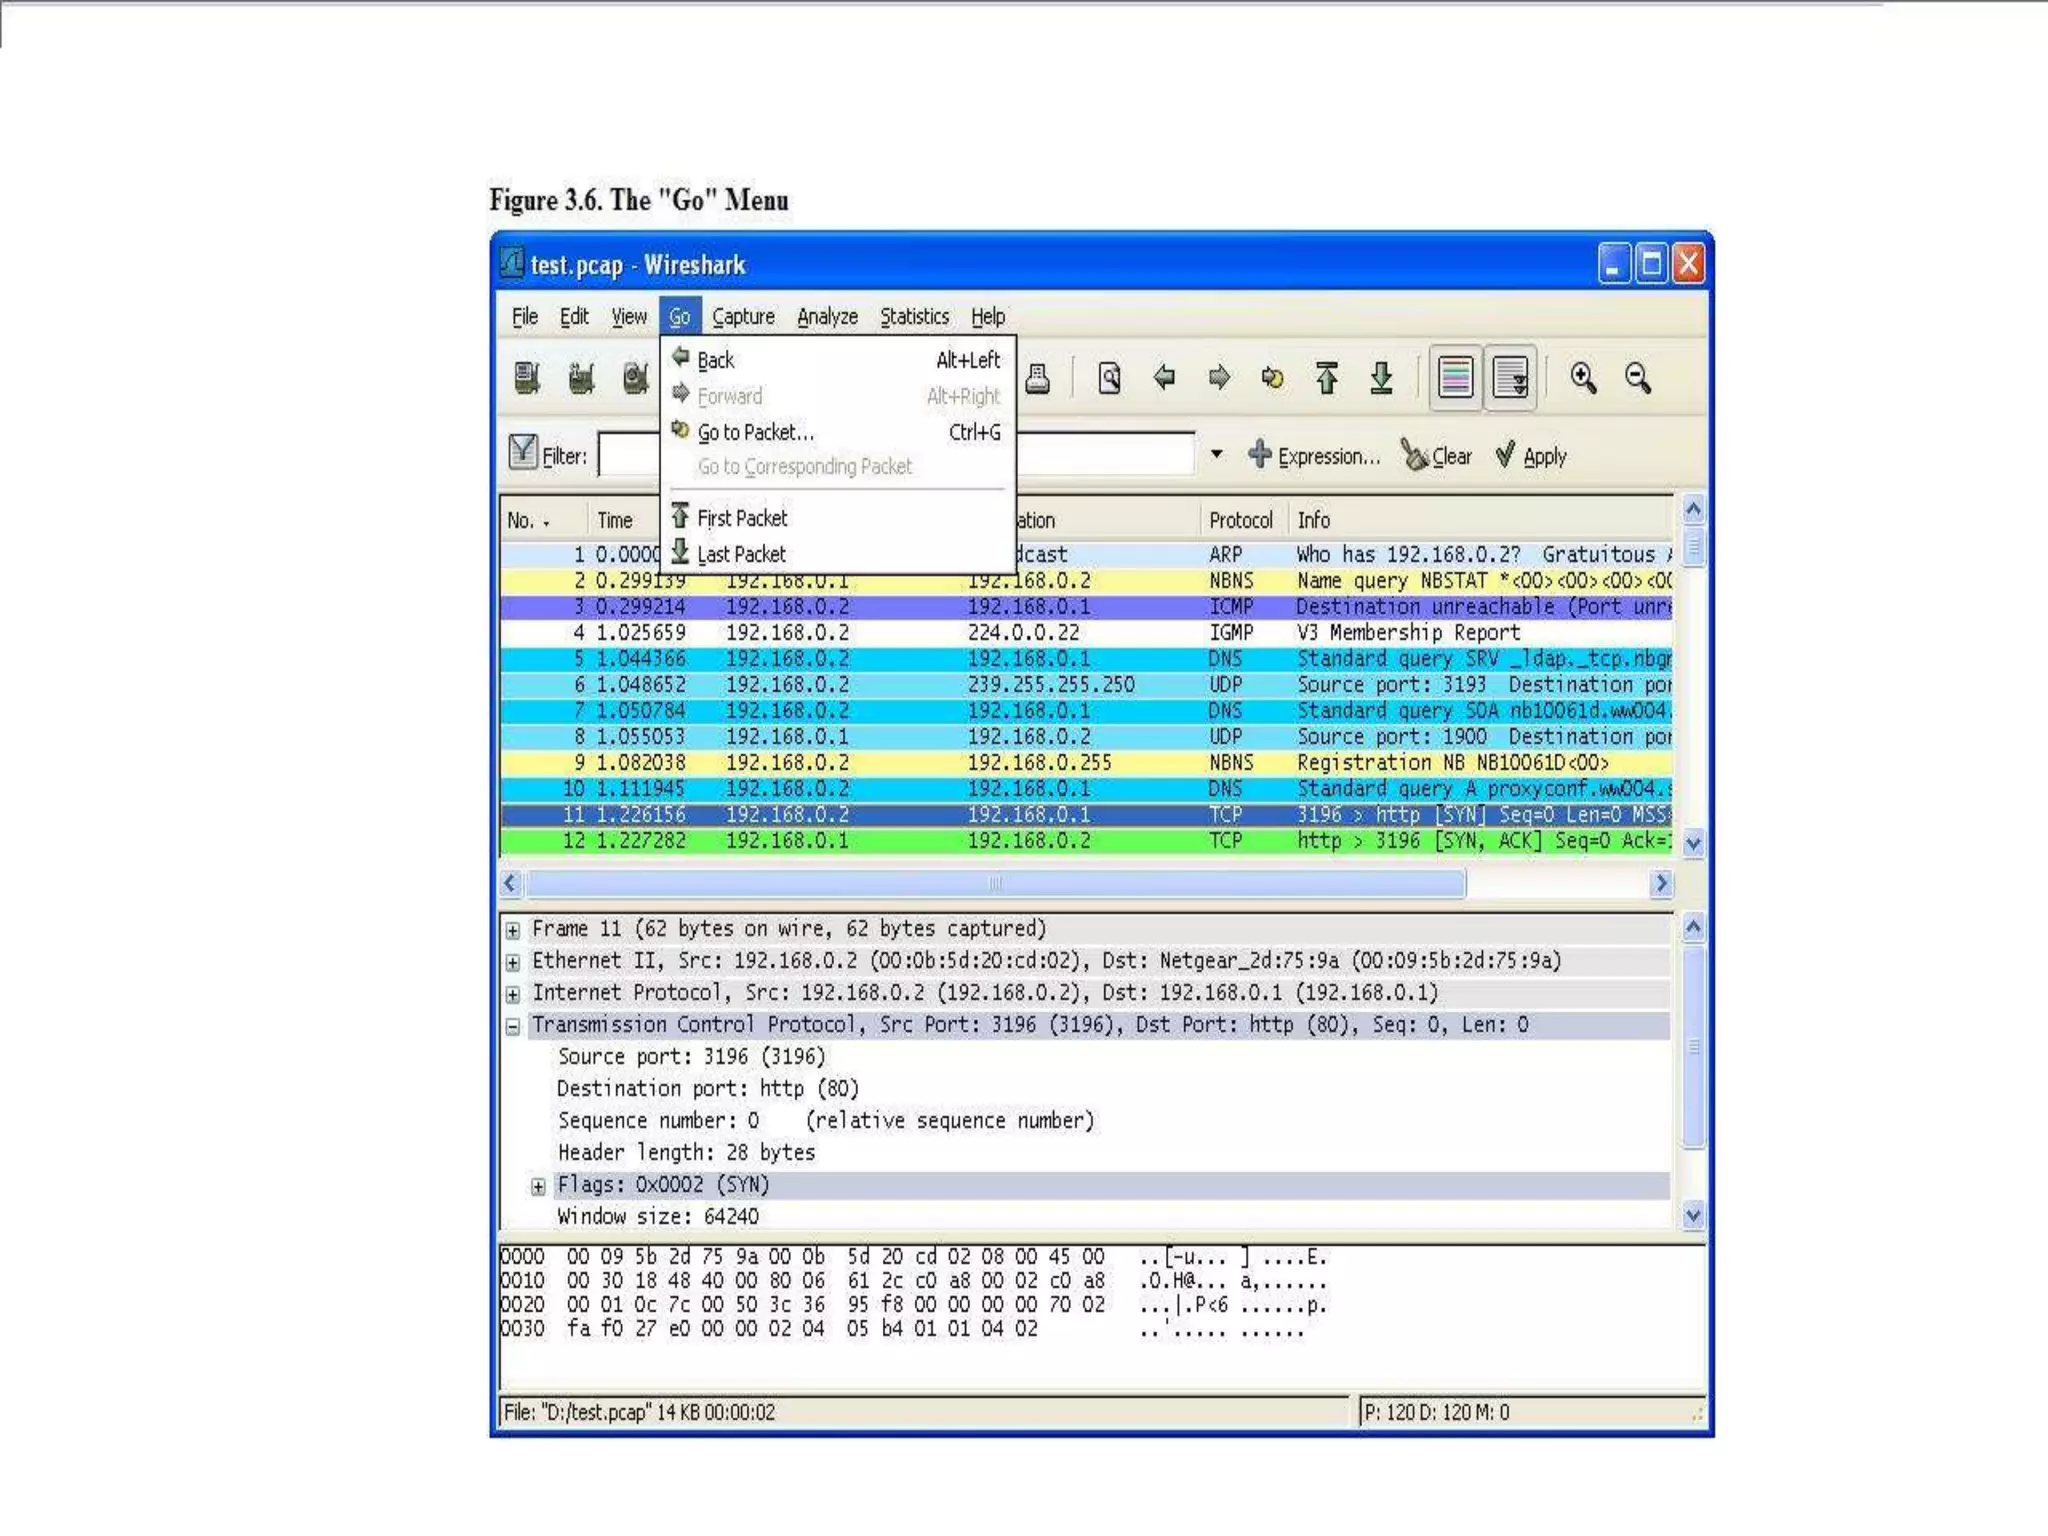
Task: Expand the Flags 0x0002 (SYN) node
Action: (x=538, y=1187)
